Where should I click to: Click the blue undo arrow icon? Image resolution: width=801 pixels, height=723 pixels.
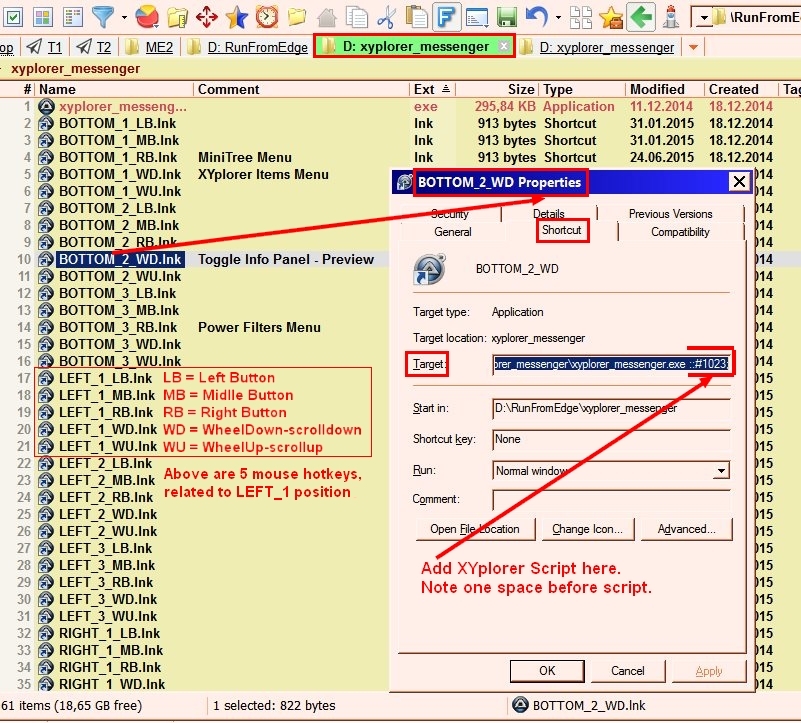536,16
